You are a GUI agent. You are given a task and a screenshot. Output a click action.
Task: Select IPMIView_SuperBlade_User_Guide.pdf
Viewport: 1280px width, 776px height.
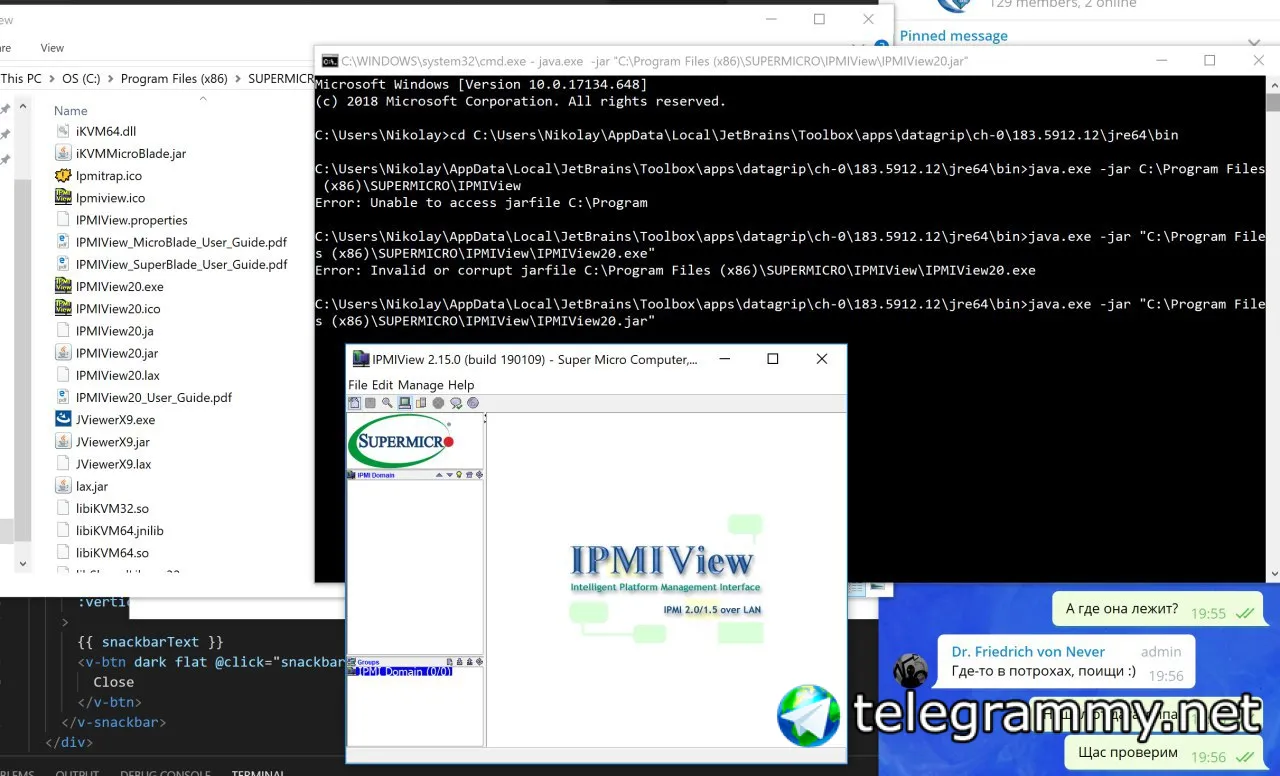(182, 264)
